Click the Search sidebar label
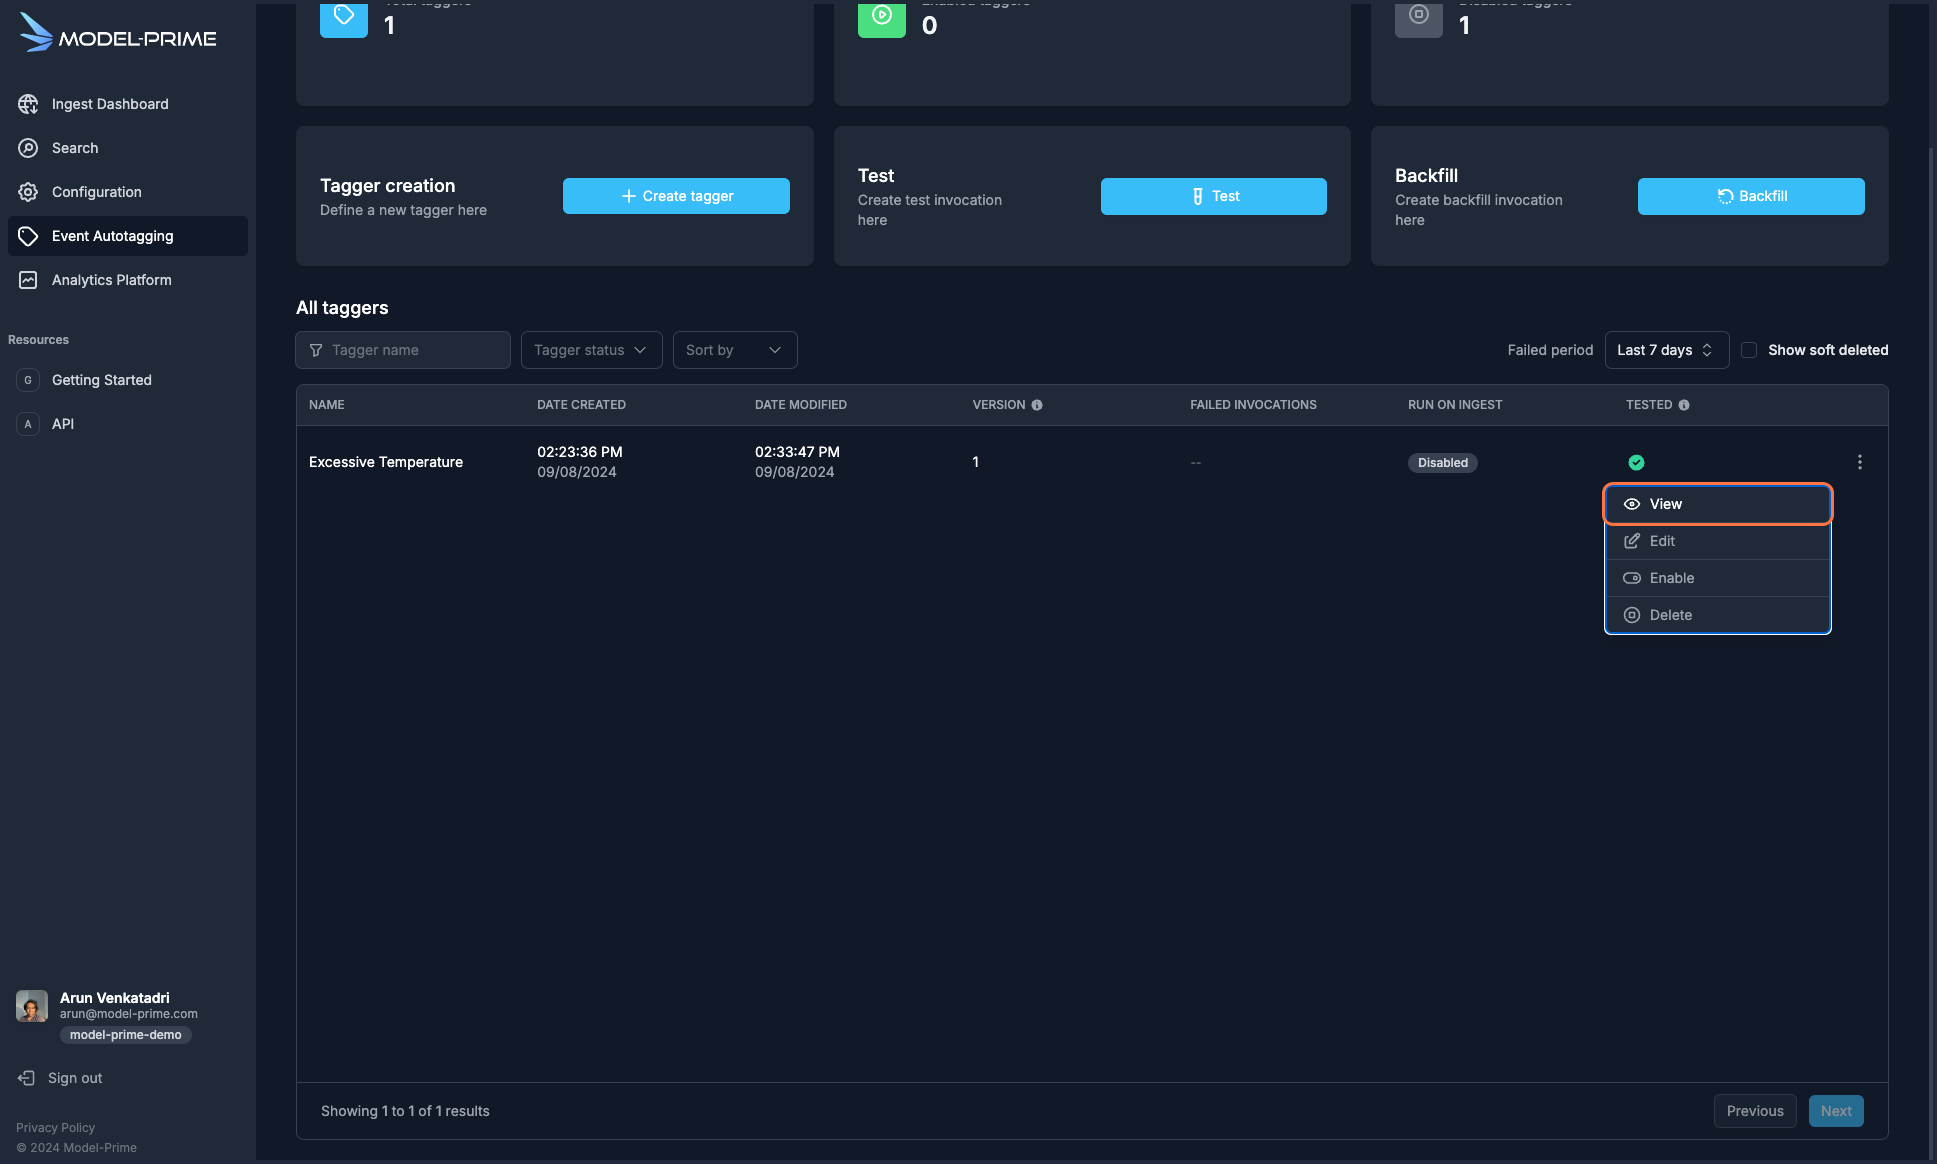The height and width of the screenshot is (1164, 1937). 75,148
